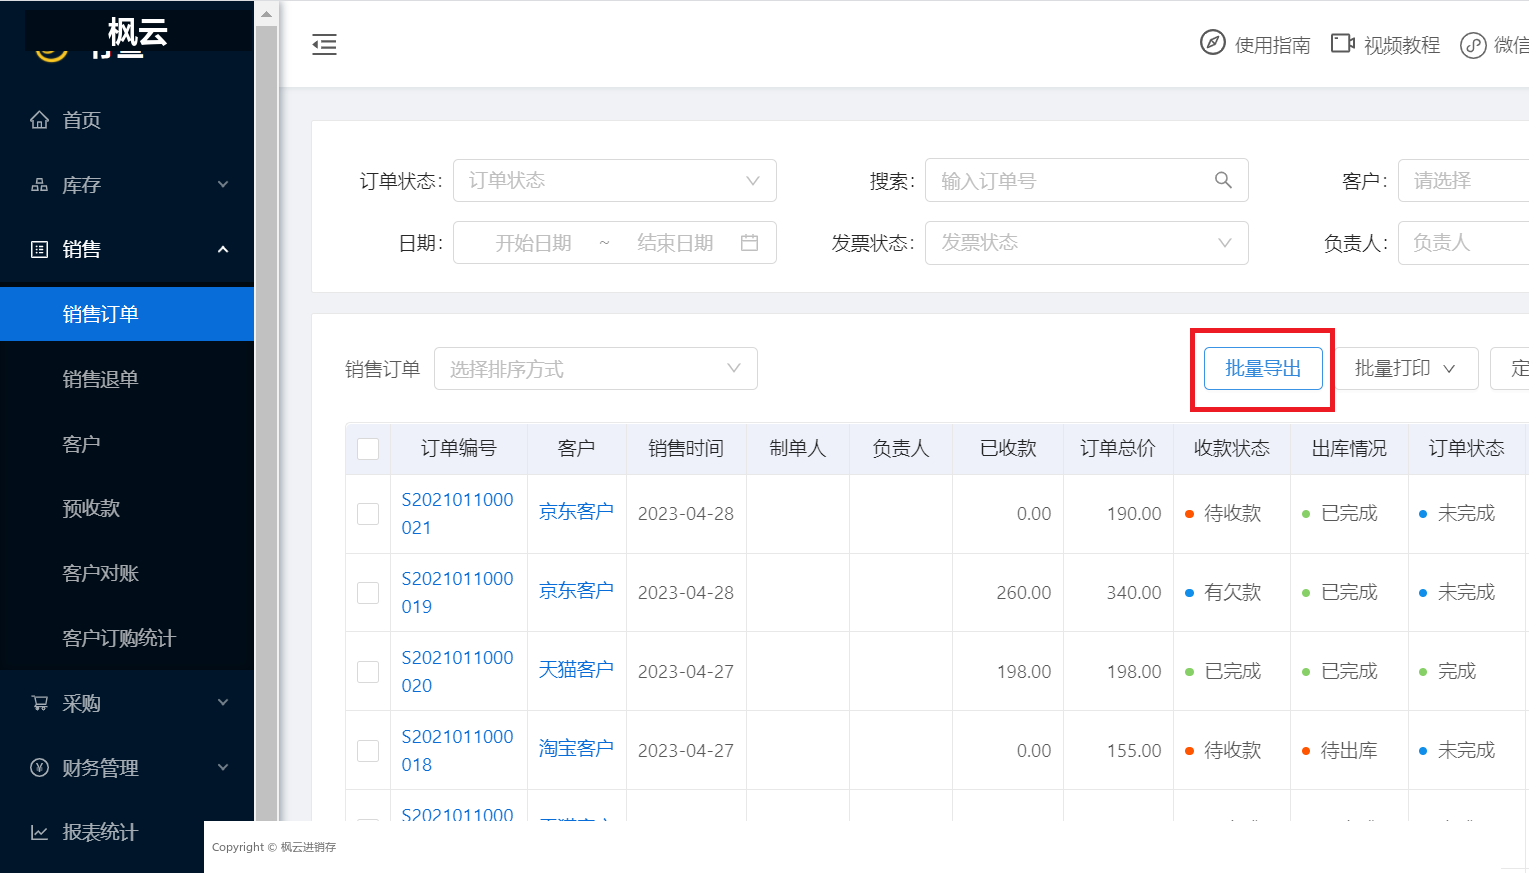Image resolution: width=1529 pixels, height=873 pixels.
Task: Click the calendar icon in the date range
Action: [749, 243]
